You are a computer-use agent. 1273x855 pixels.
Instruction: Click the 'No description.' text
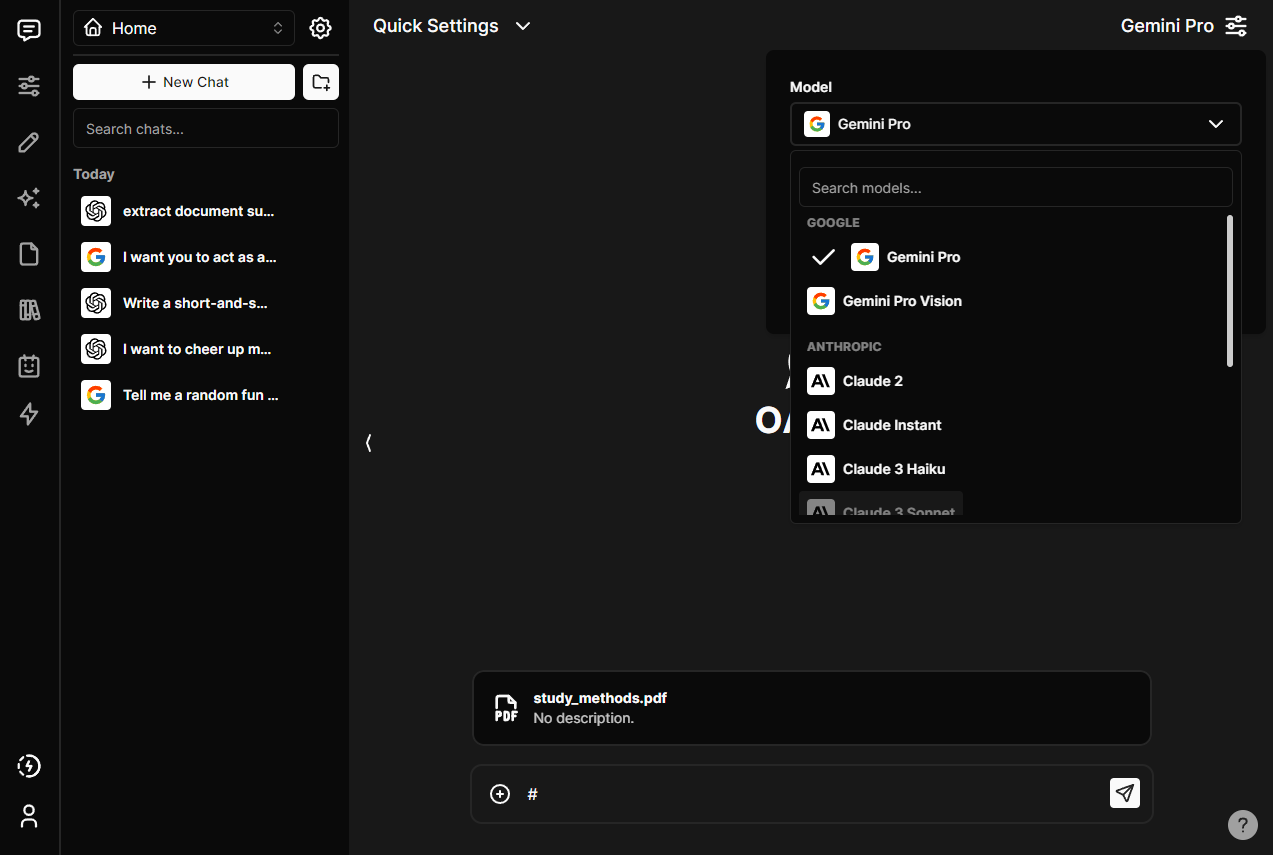pyautogui.click(x=583, y=718)
